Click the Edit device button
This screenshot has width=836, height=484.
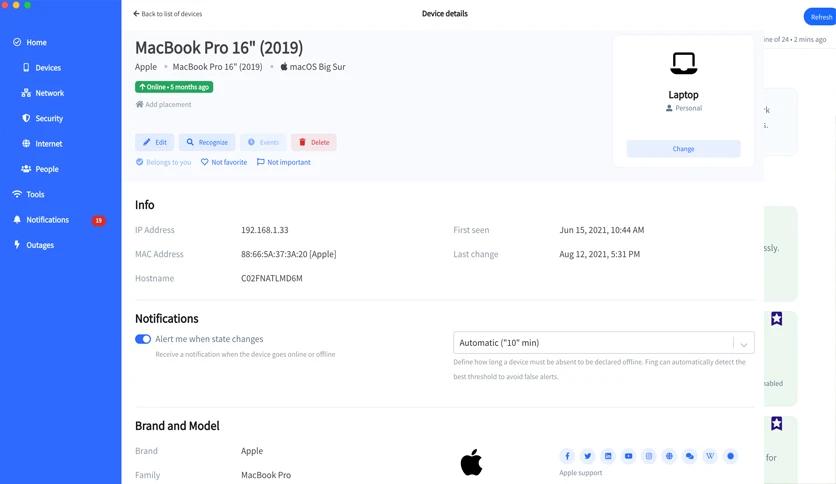click(x=155, y=142)
